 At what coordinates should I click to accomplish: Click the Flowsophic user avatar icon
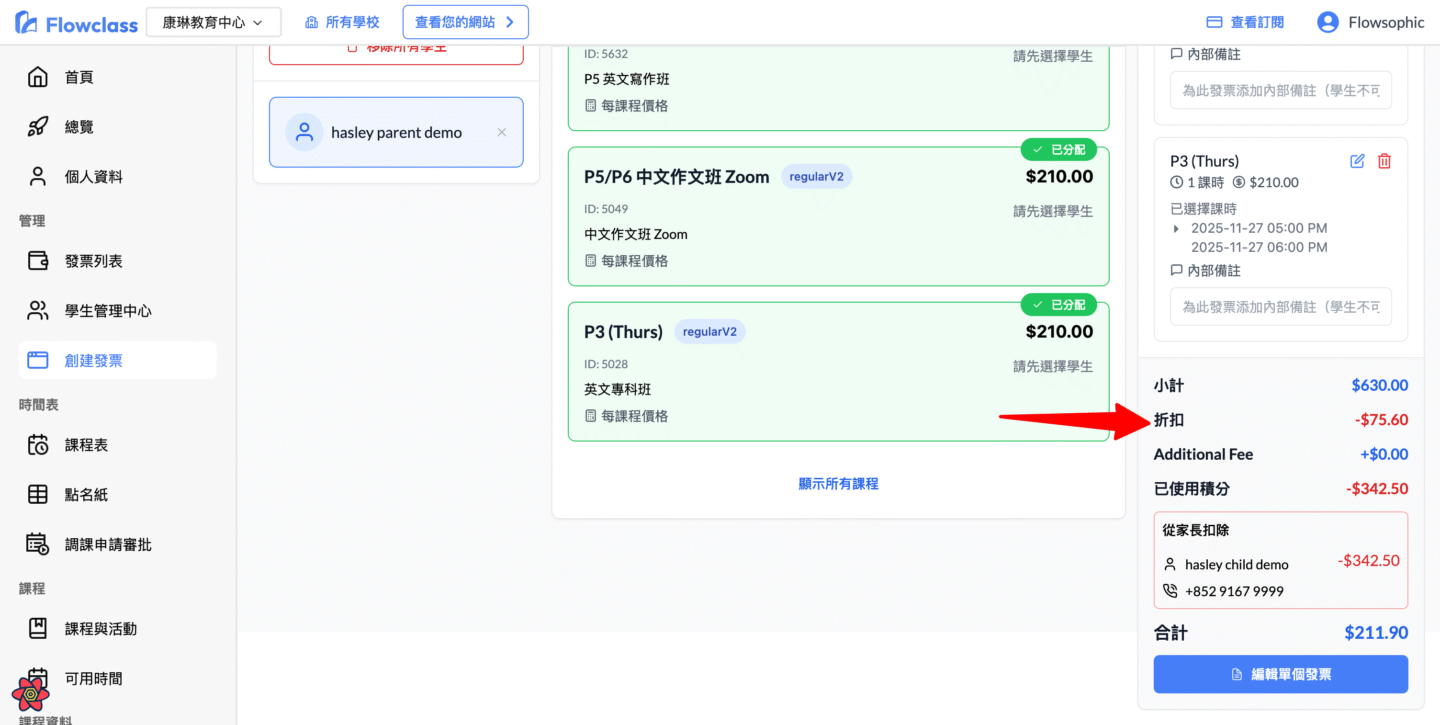click(x=1327, y=22)
